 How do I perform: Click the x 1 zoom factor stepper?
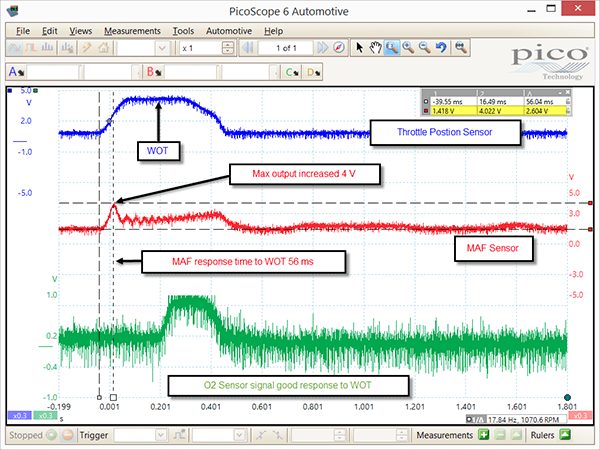(228, 48)
